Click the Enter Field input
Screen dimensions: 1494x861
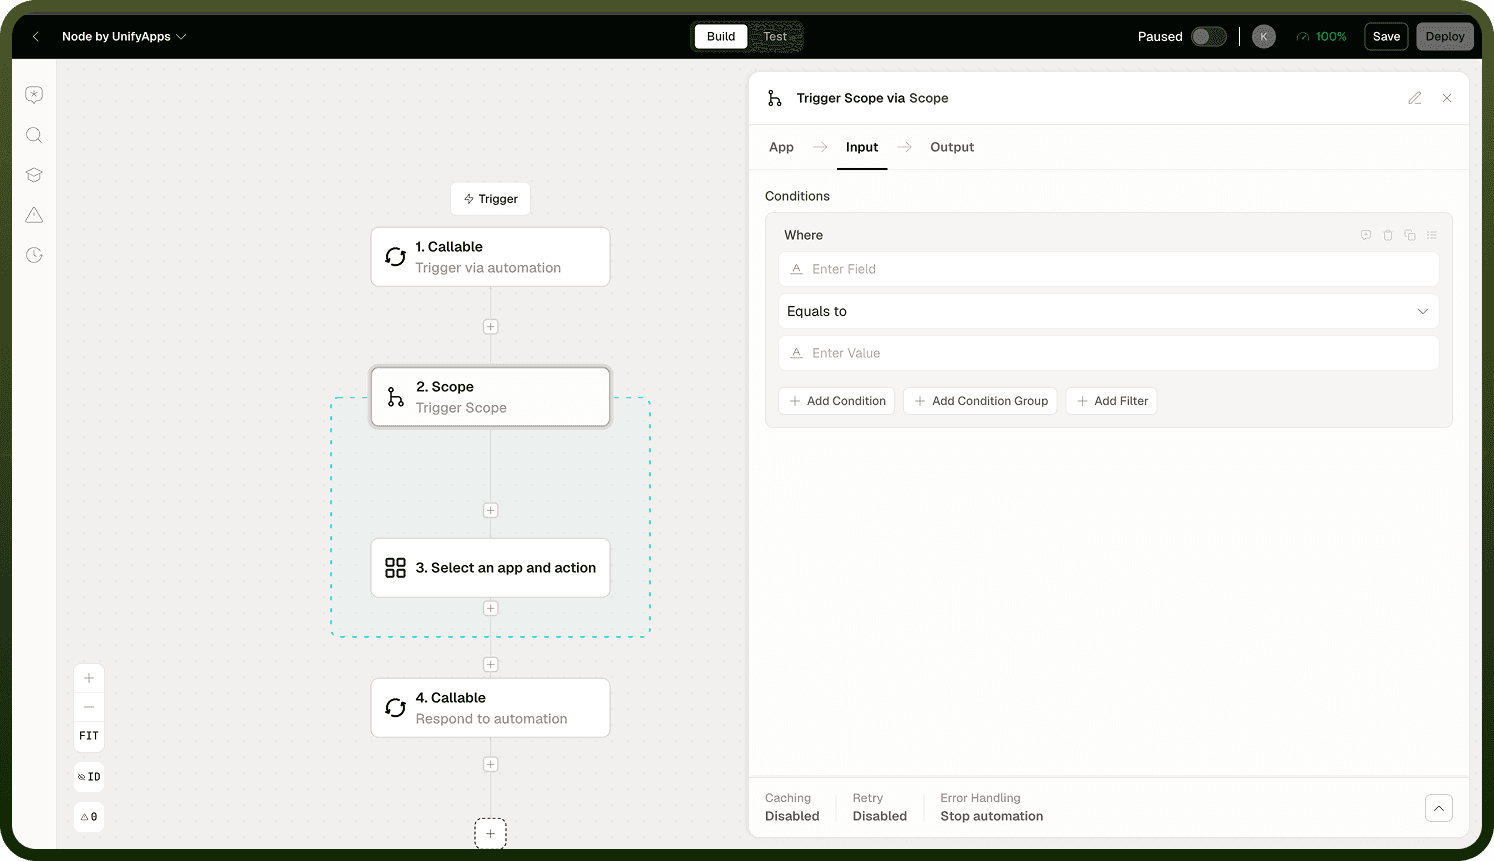(1108, 269)
